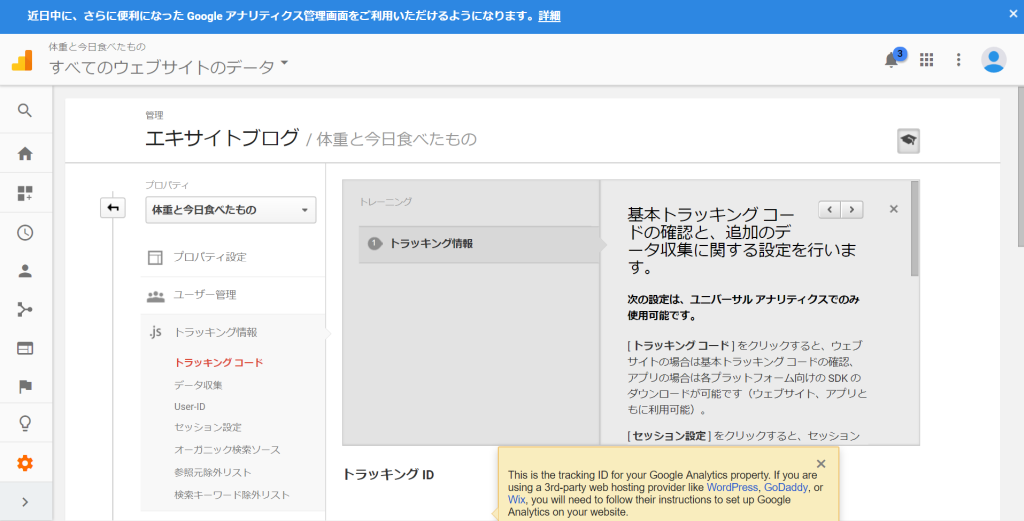Screen dimensions: 1024x521
Task: Open Acquisition branching icon in sidebar
Action: click(x=25, y=309)
